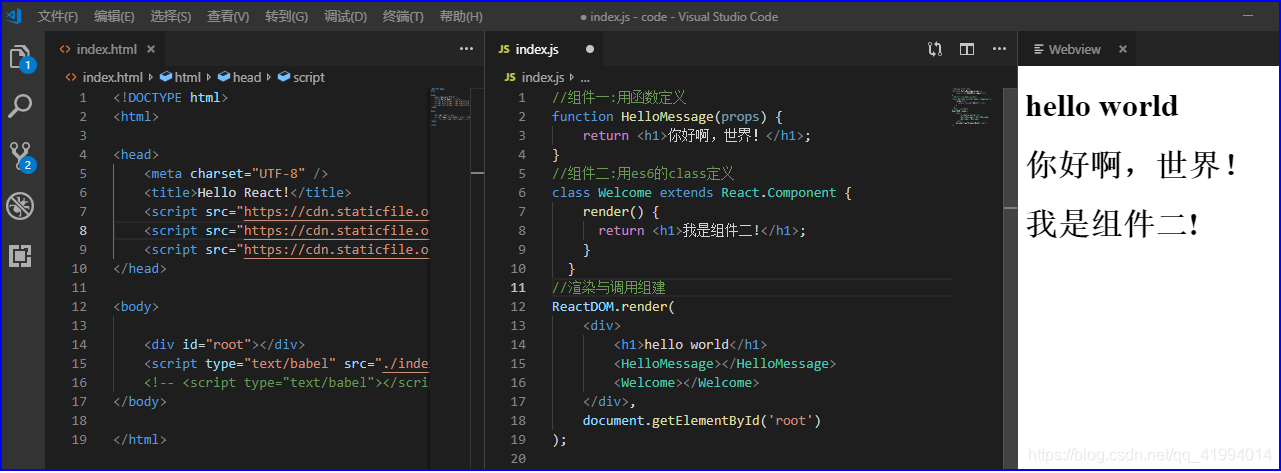Viewport: 1281px width, 473px height.
Task: Open the 选择(S) menu
Action: [171, 17]
